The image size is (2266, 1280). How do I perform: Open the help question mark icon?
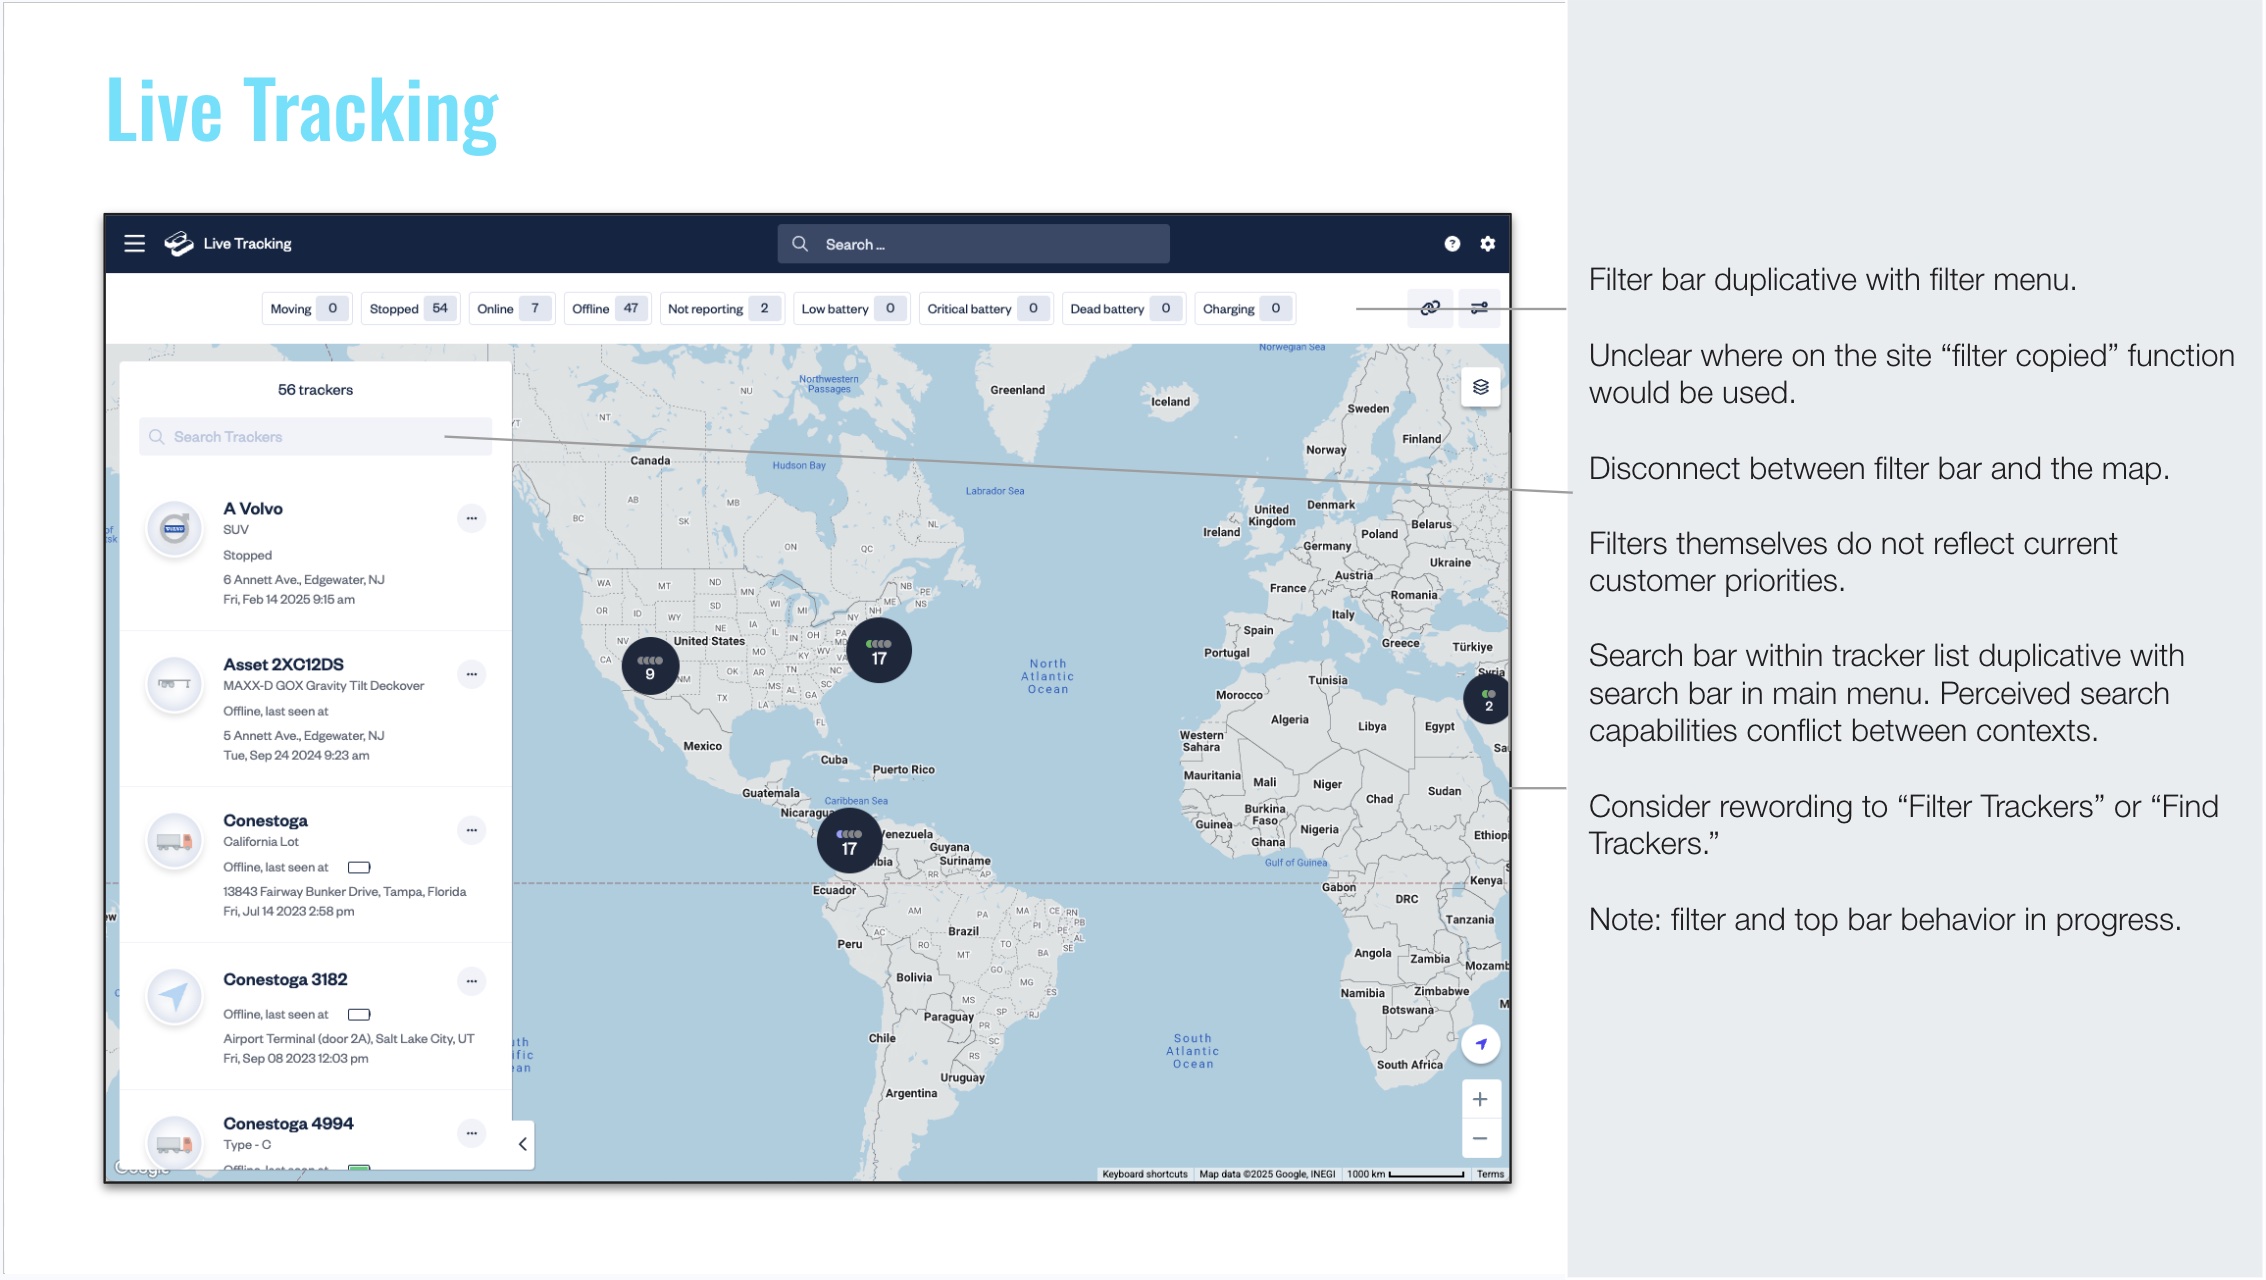click(x=1452, y=243)
